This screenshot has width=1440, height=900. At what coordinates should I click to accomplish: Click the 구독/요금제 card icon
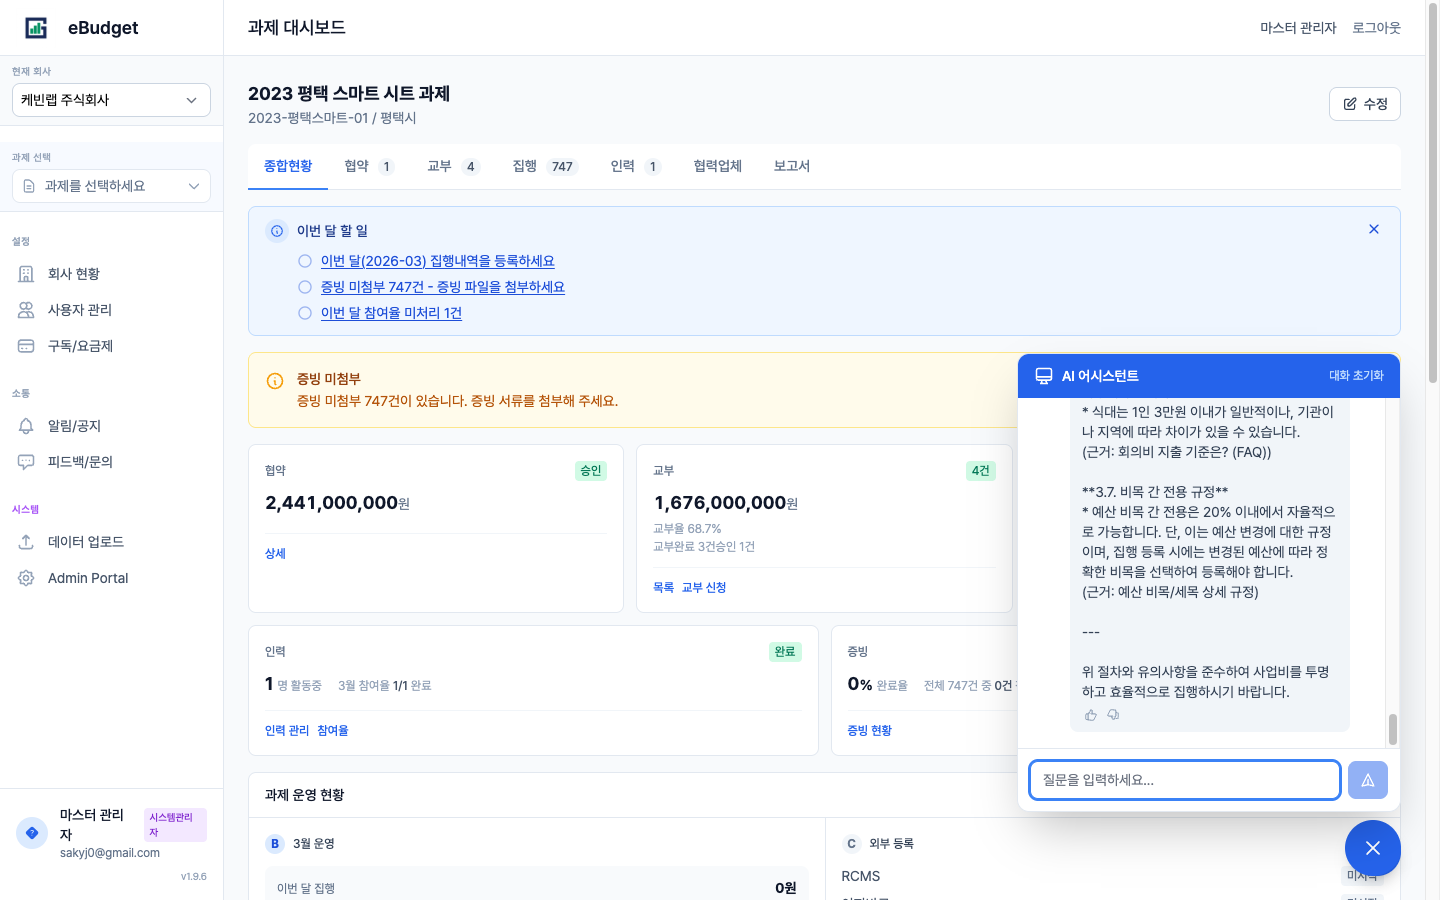click(x=25, y=345)
